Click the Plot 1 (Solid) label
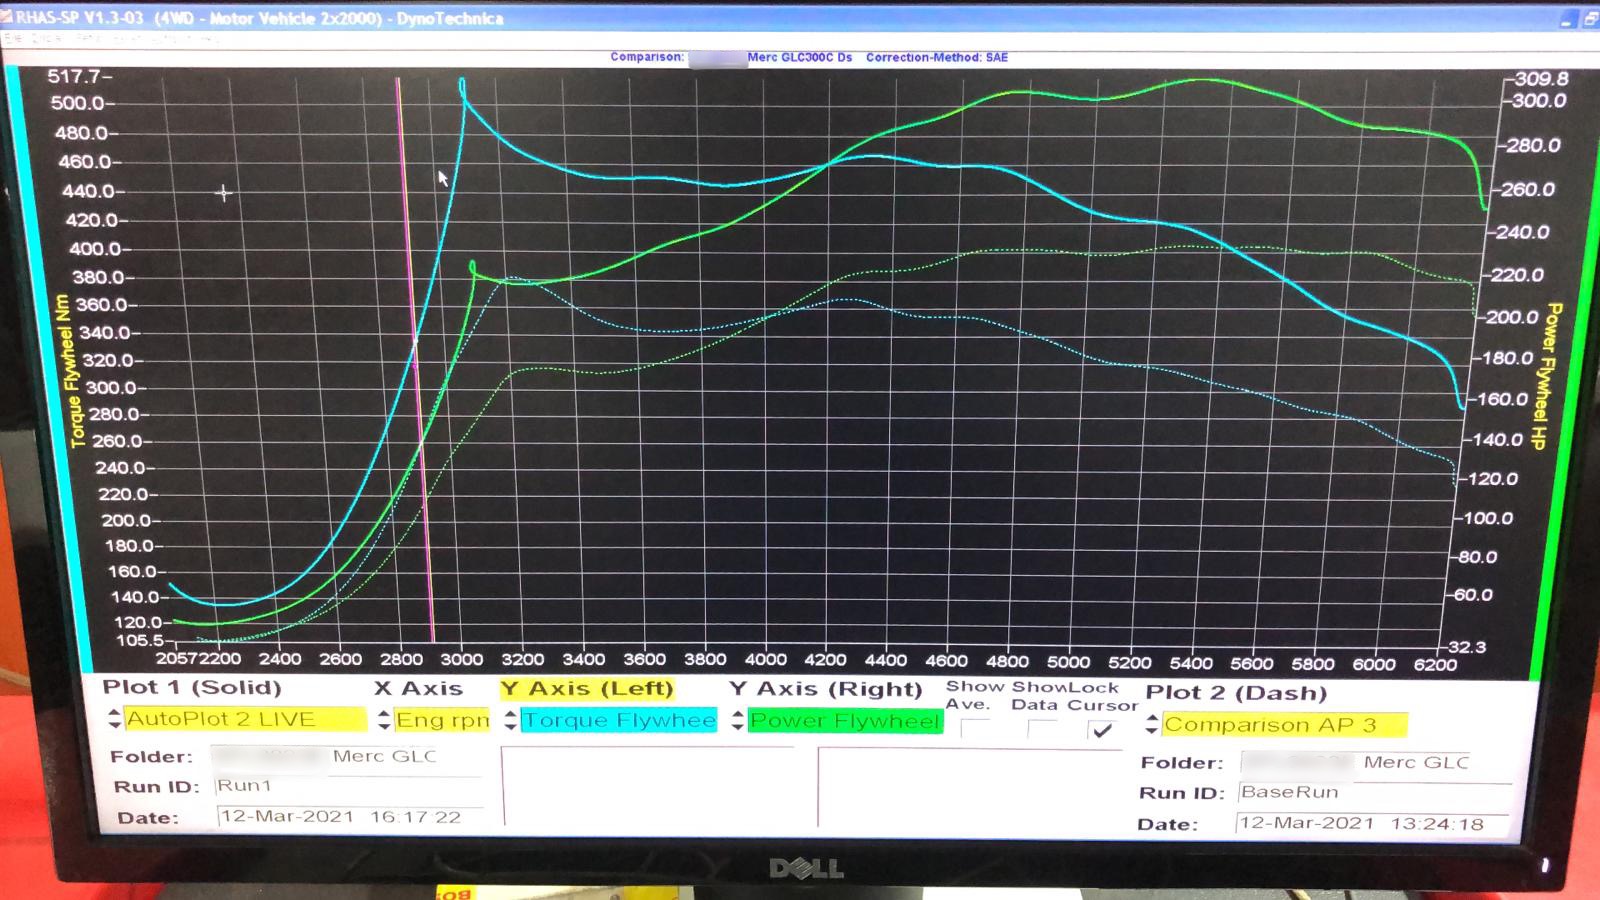Viewport: 1600px width, 900px height. click(192, 688)
